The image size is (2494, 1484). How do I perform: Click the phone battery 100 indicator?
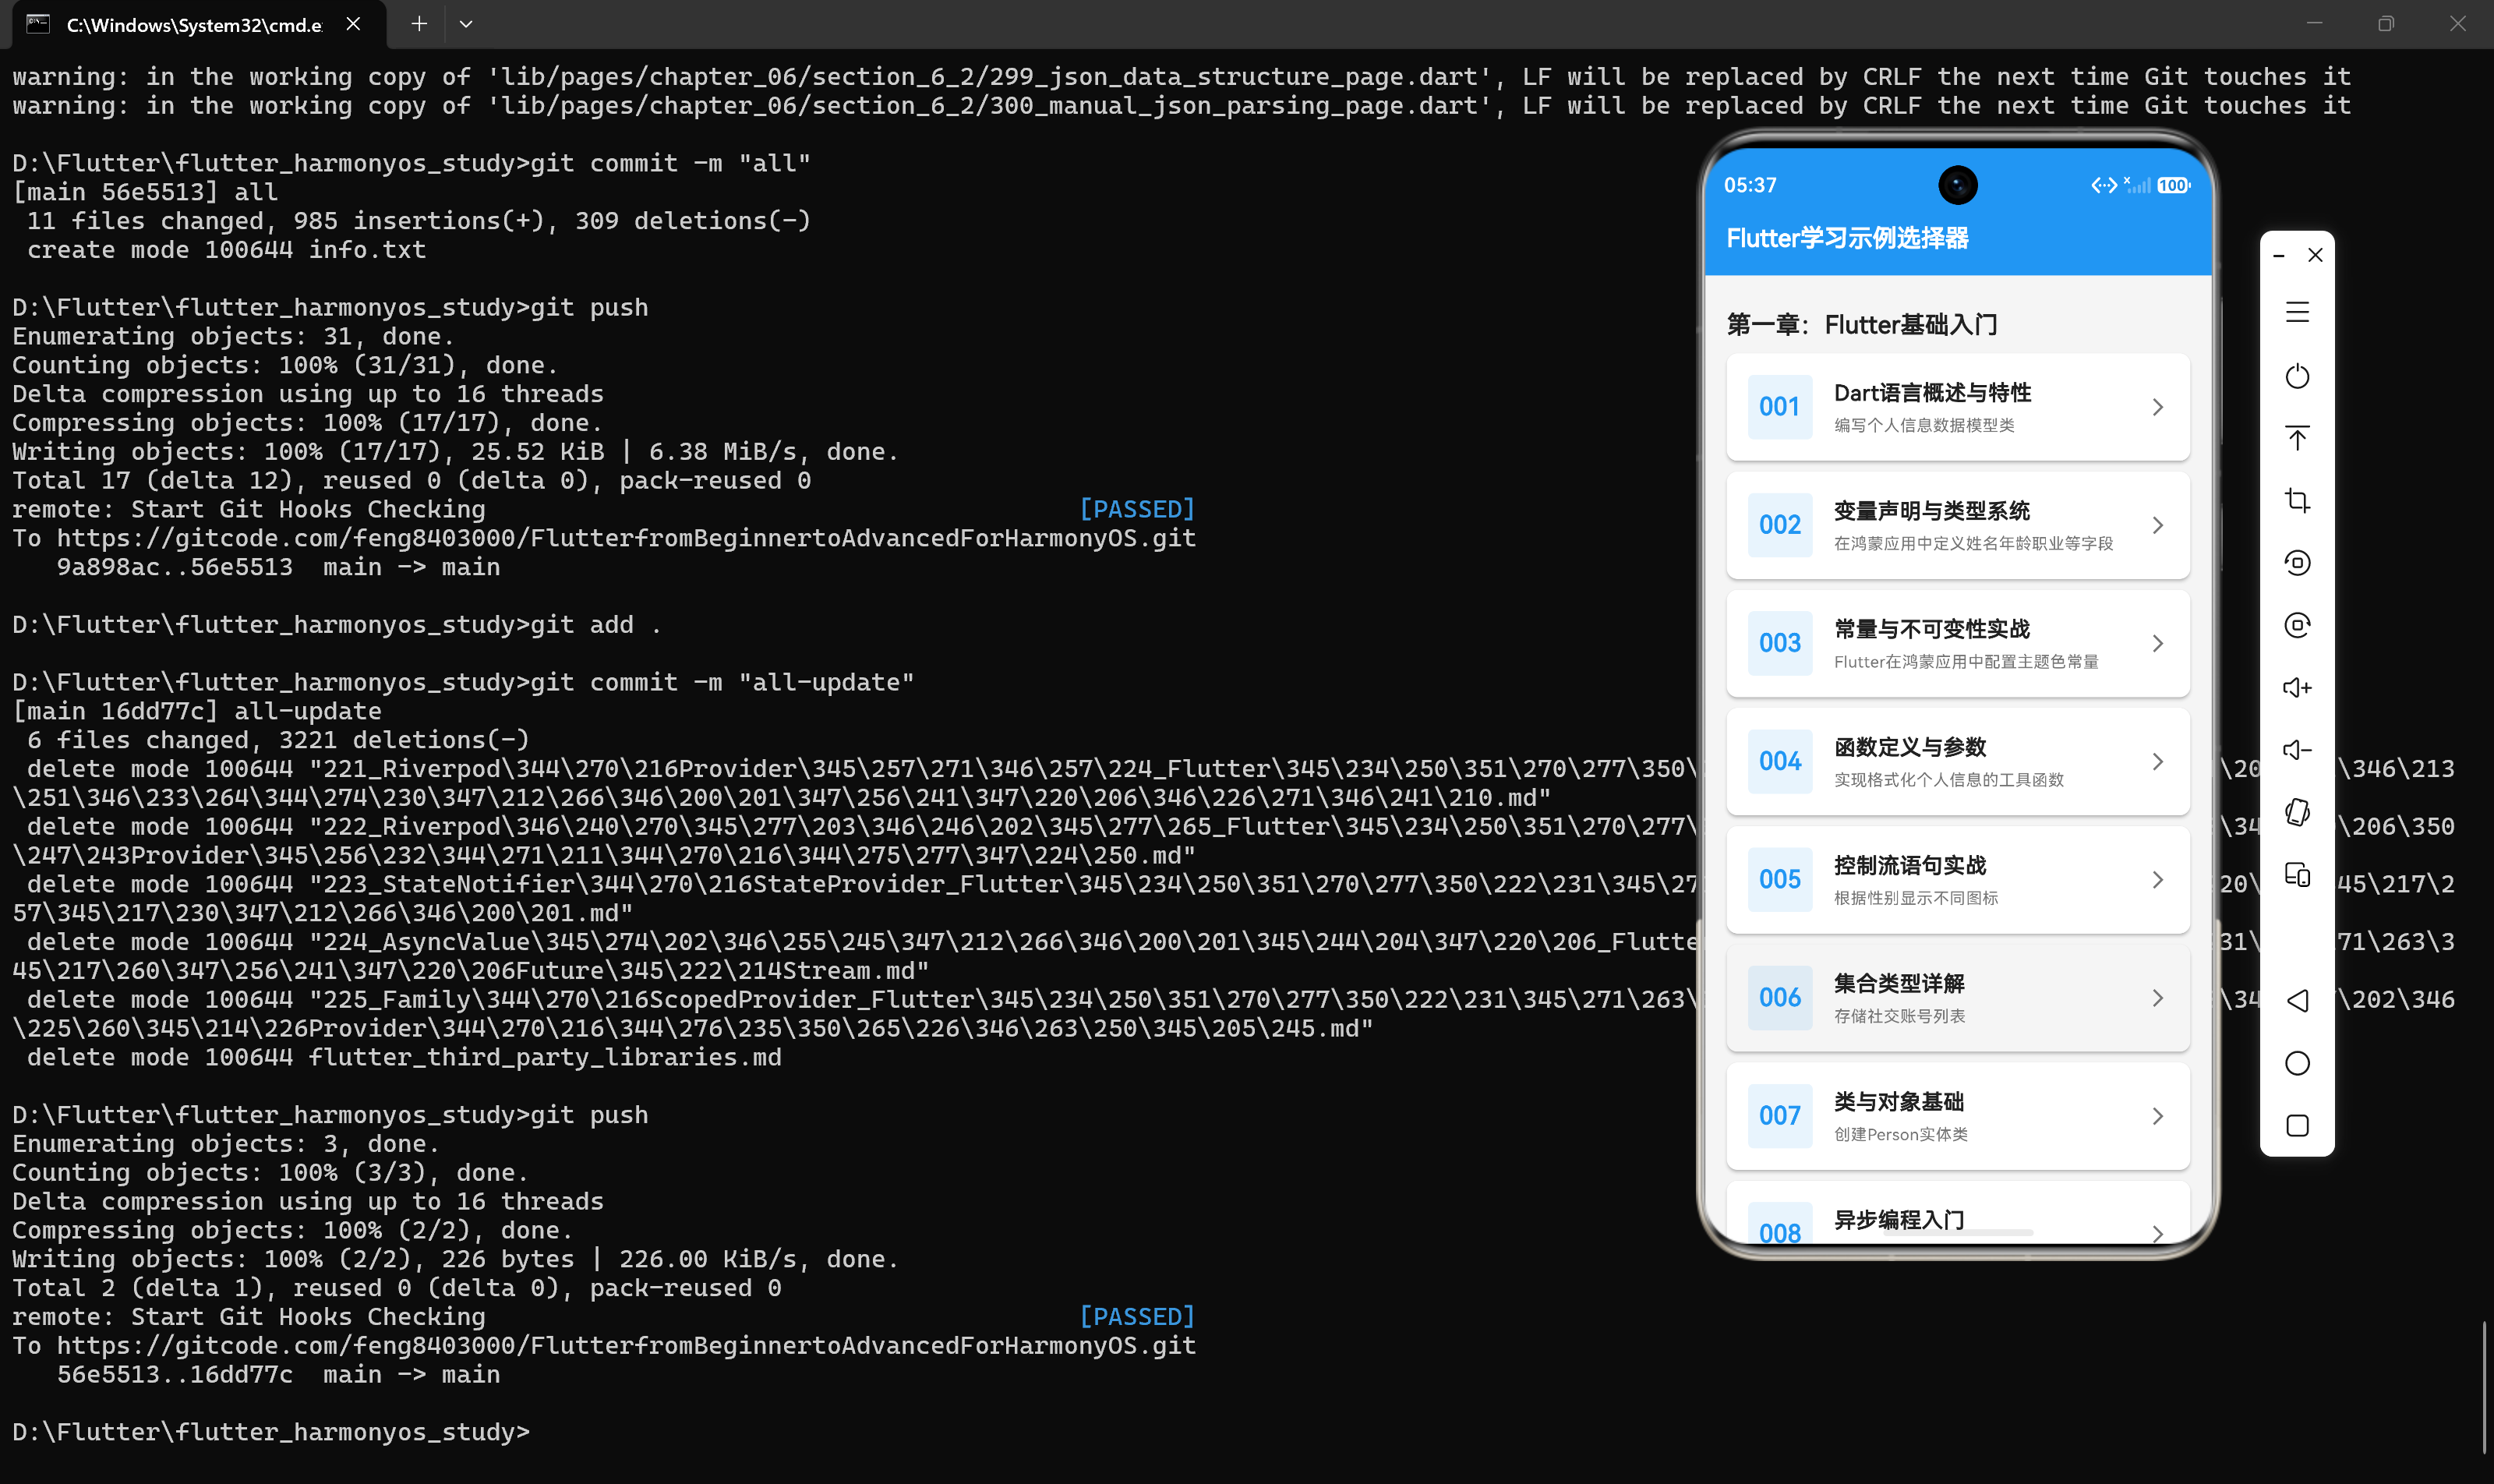pyautogui.click(x=2173, y=185)
